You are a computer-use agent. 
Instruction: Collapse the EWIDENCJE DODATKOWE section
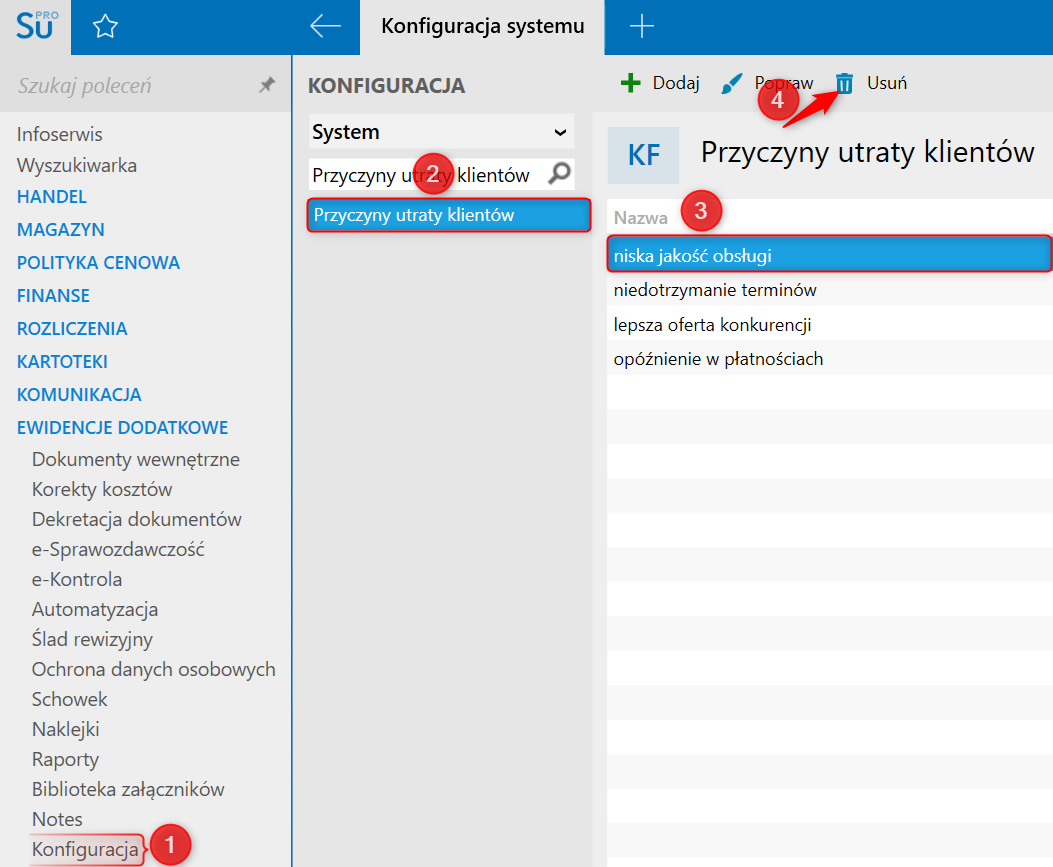click(x=122, y=427)
